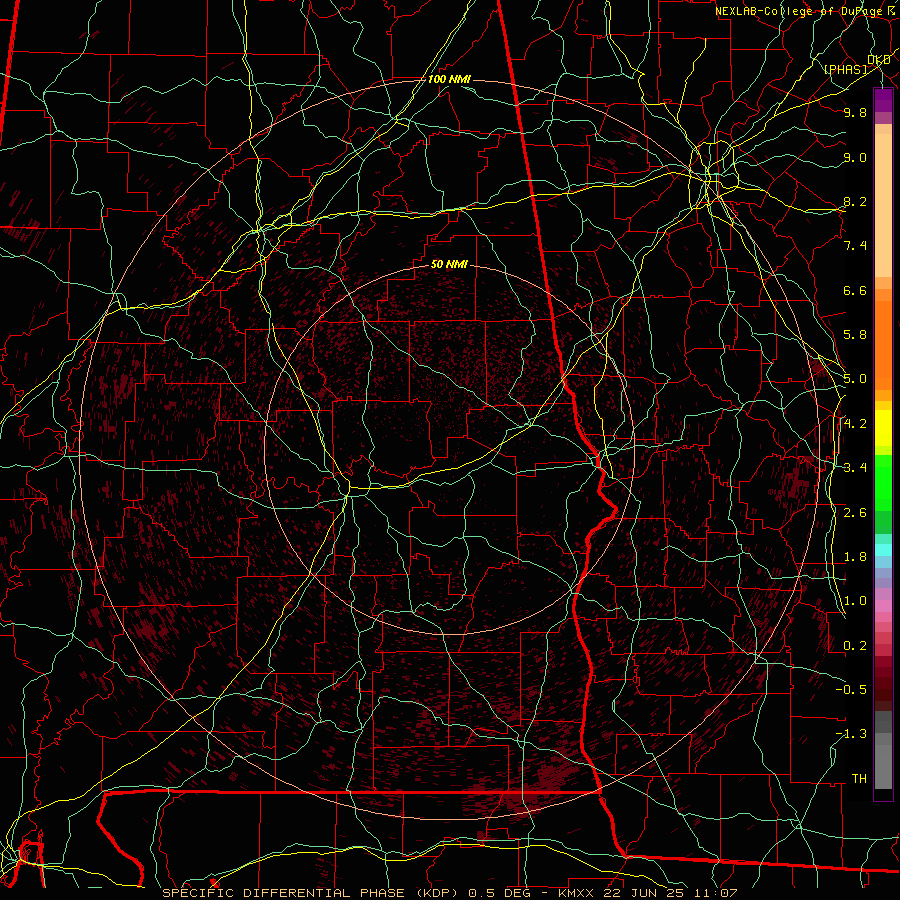The image size is (900, 900).
Task: Click the 0.5 DEG elevation text
Action: coord(500,893)
